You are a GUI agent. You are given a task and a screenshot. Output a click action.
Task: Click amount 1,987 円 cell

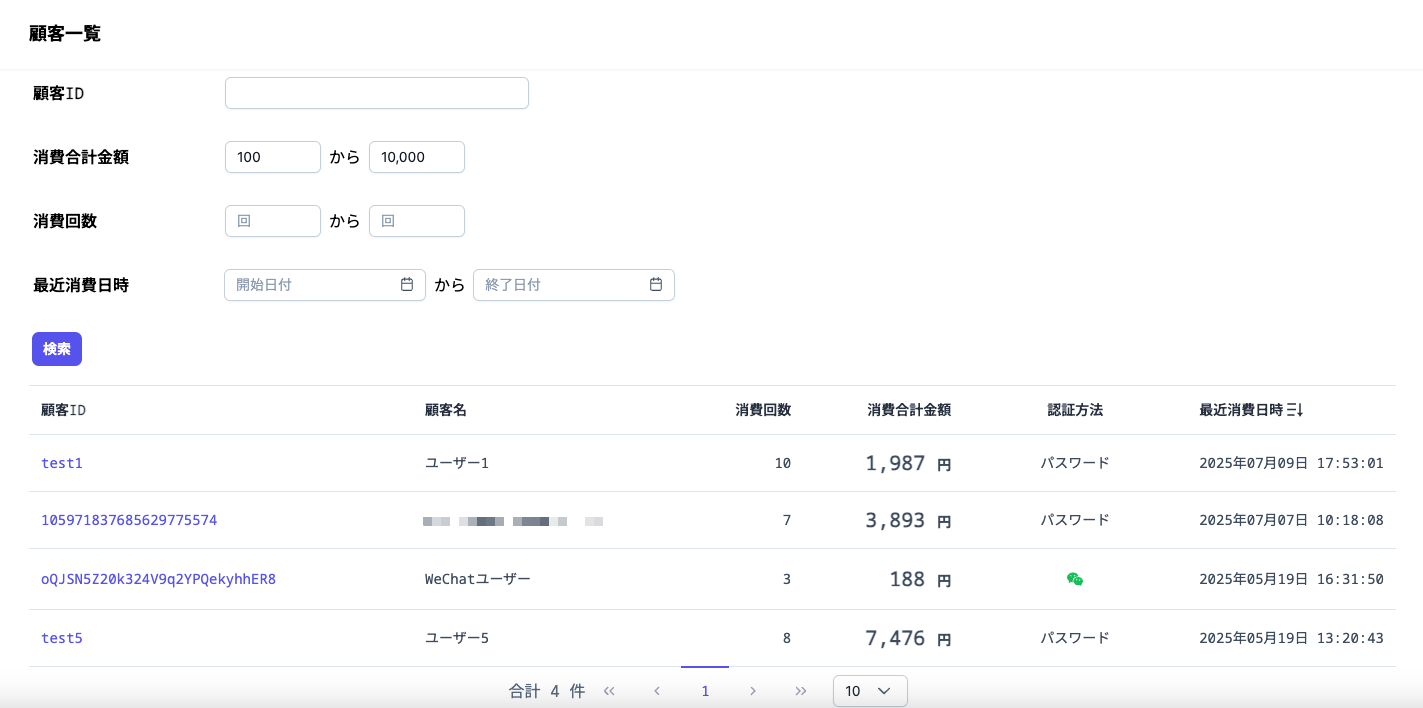click(x=908, y=463)
